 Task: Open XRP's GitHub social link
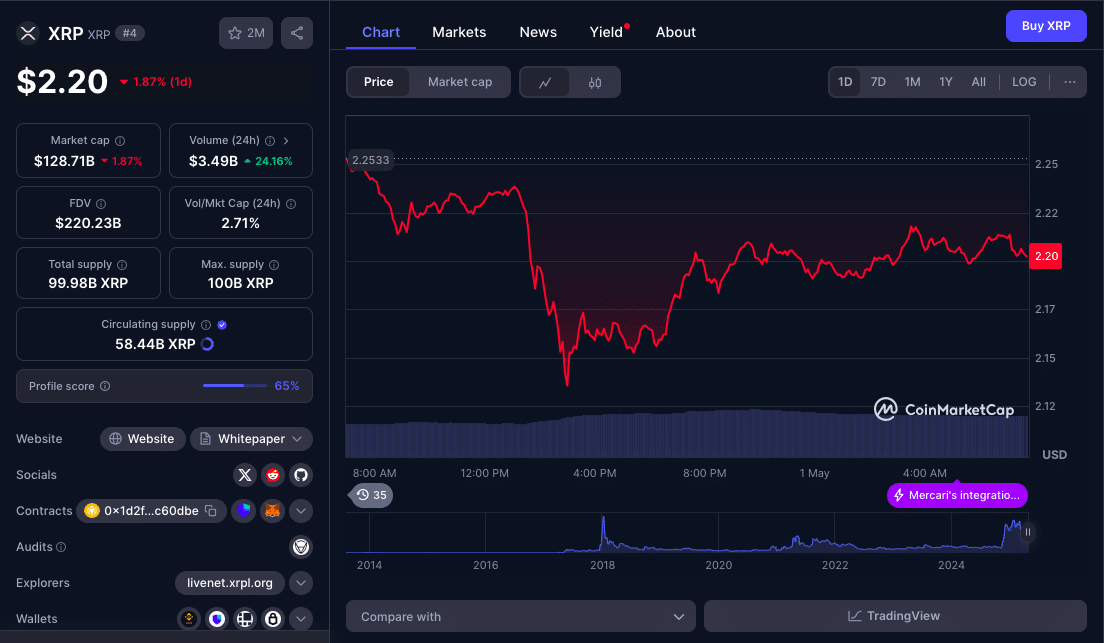(x=301, y=475)
